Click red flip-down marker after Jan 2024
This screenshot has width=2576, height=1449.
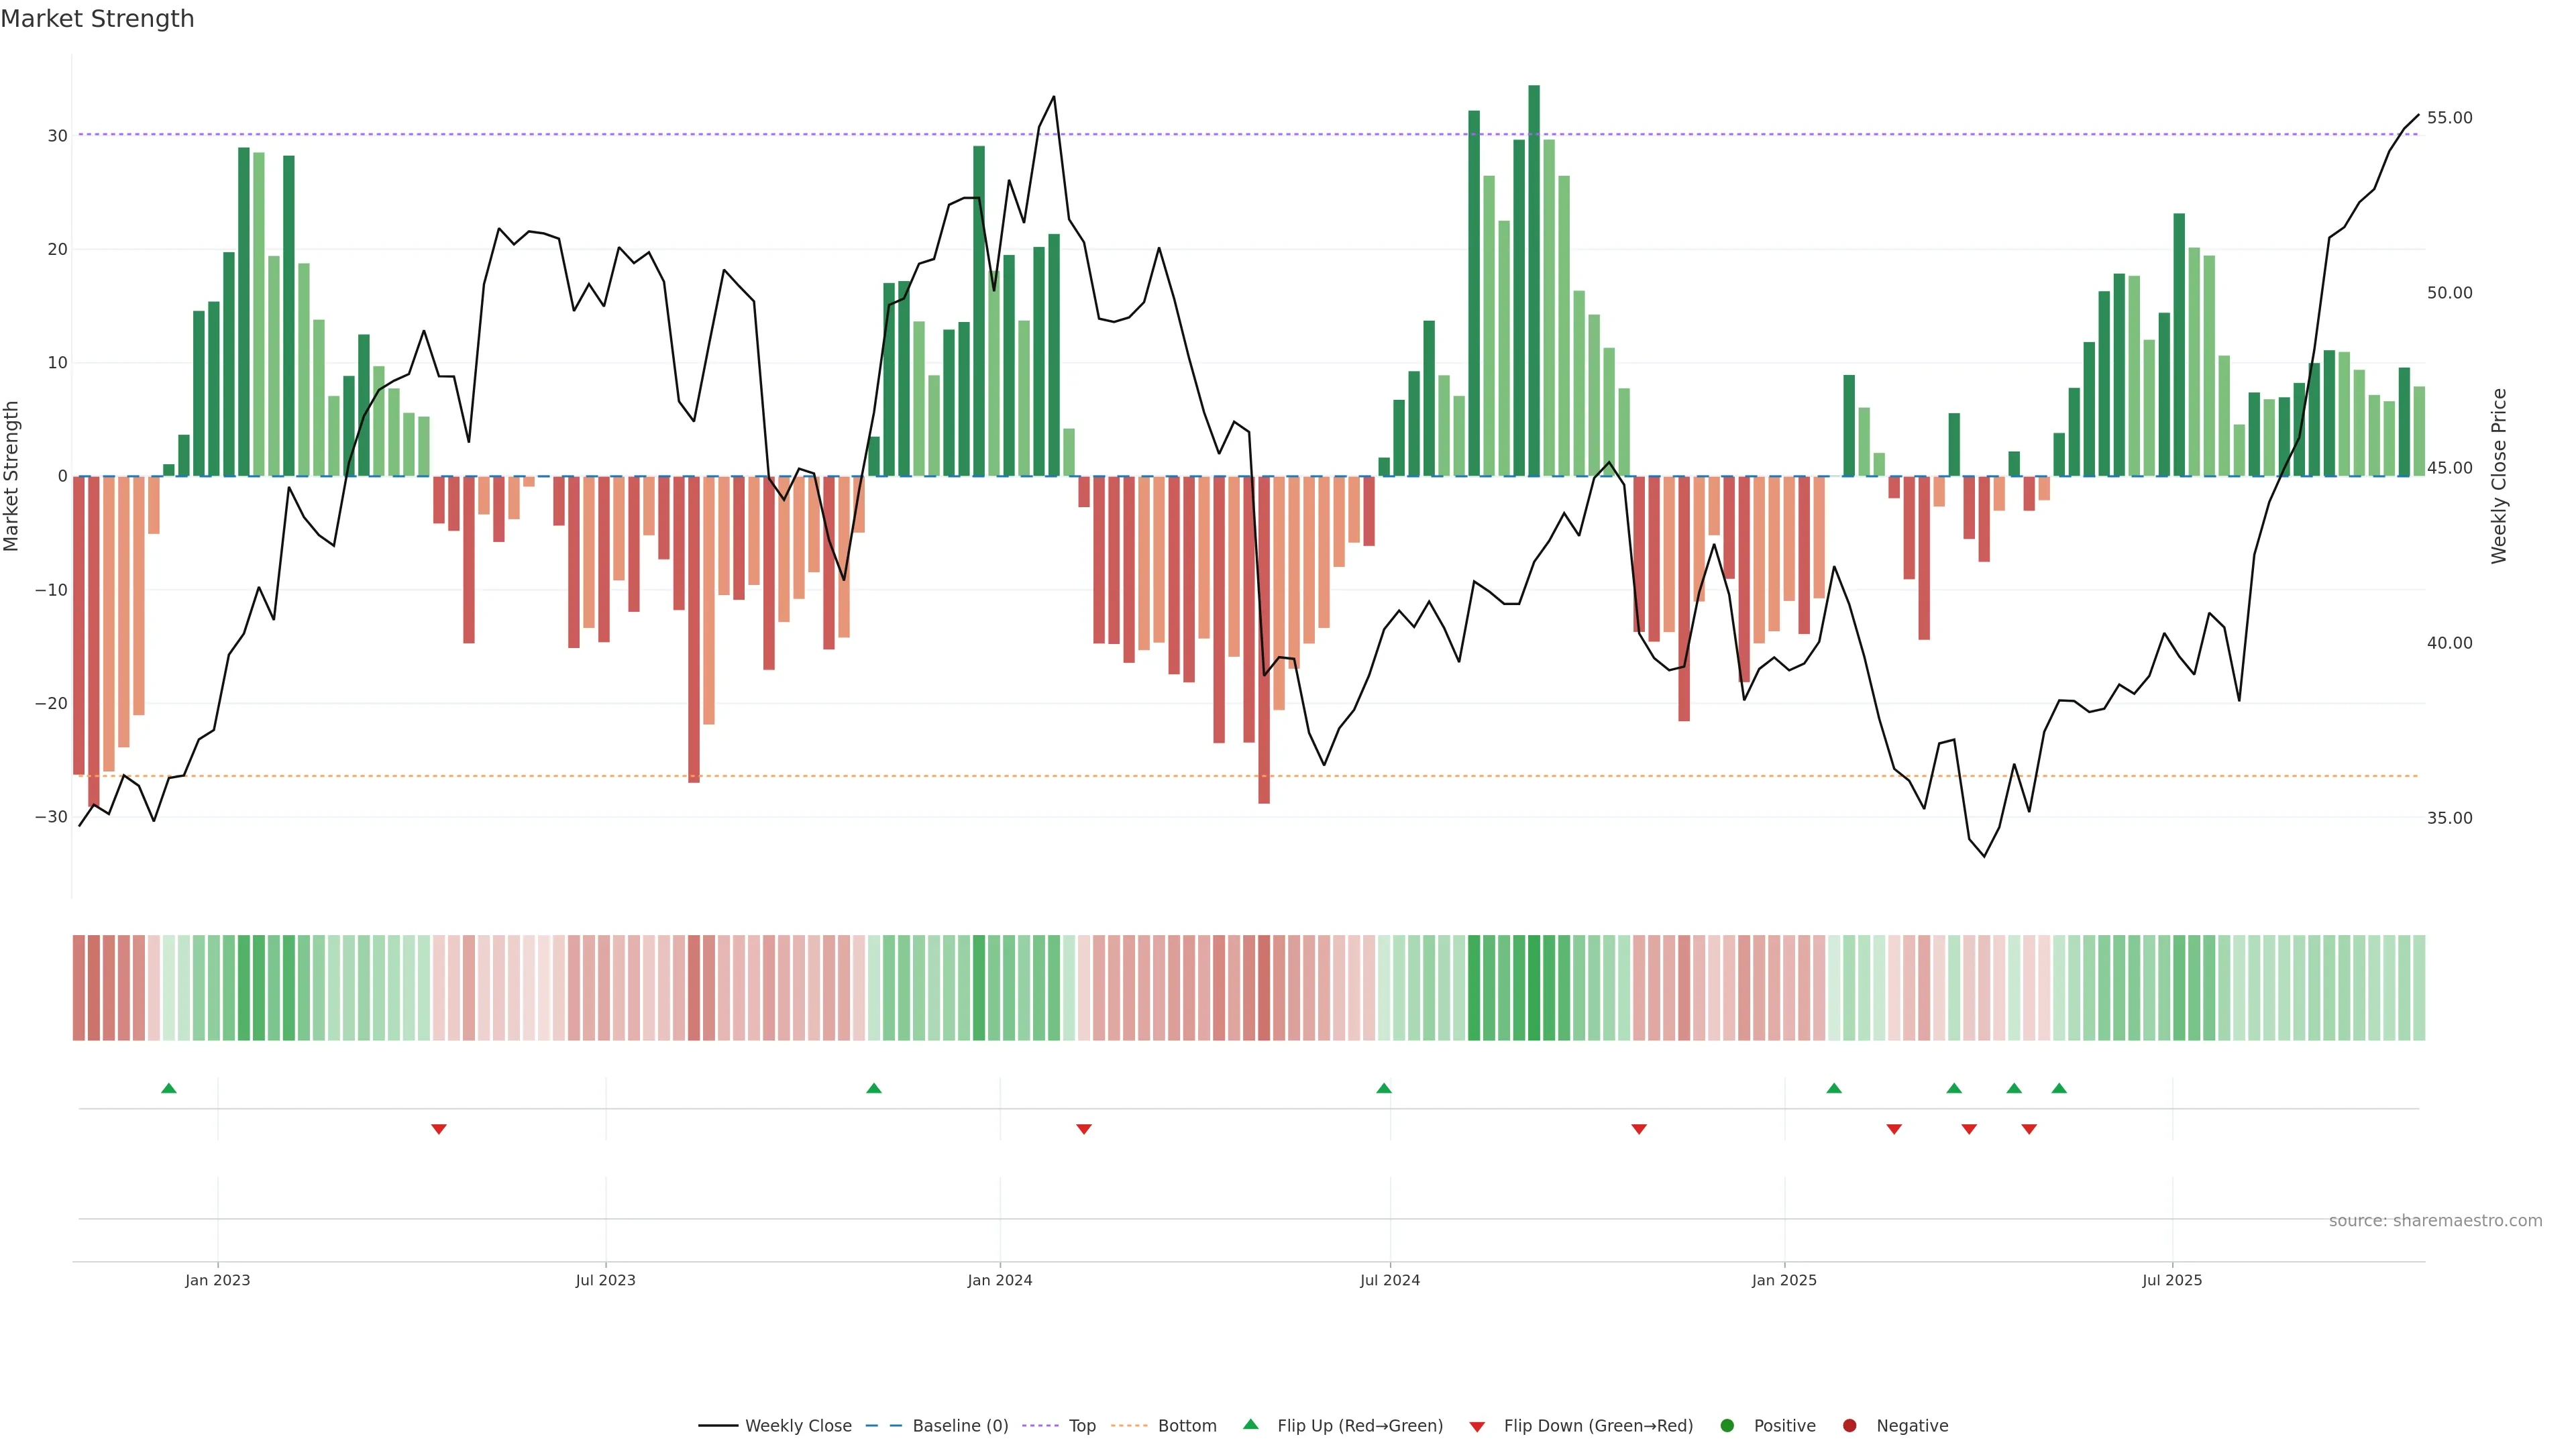click(1084, 1129)
